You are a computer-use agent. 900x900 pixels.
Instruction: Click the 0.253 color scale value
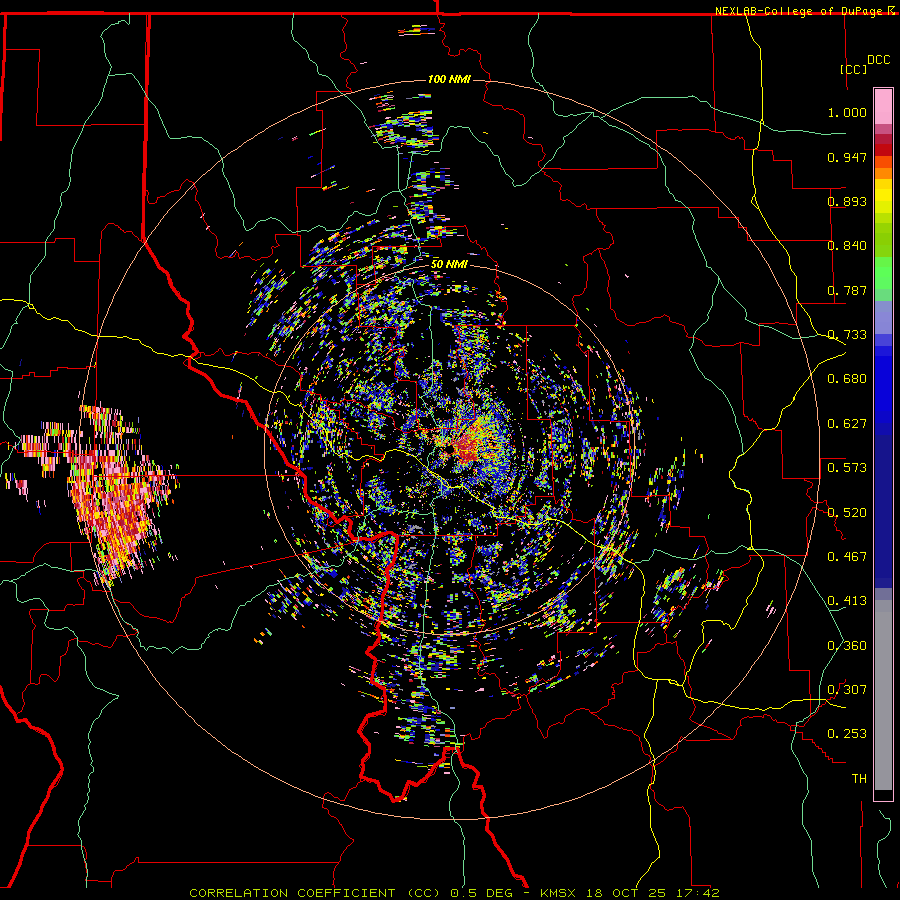tap(847, 734)
